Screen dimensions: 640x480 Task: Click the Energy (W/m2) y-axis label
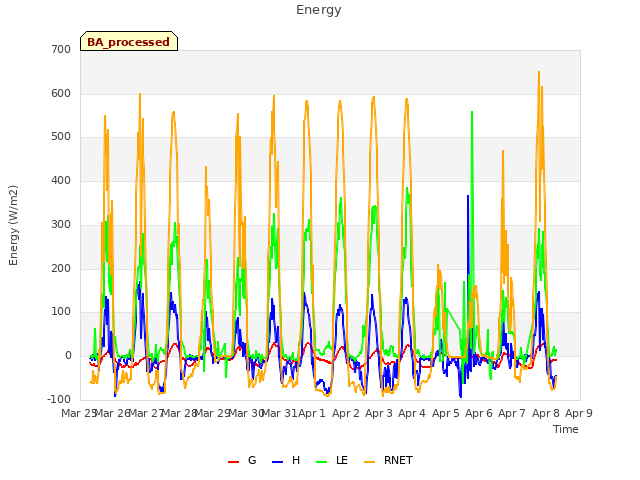[13, 225]
